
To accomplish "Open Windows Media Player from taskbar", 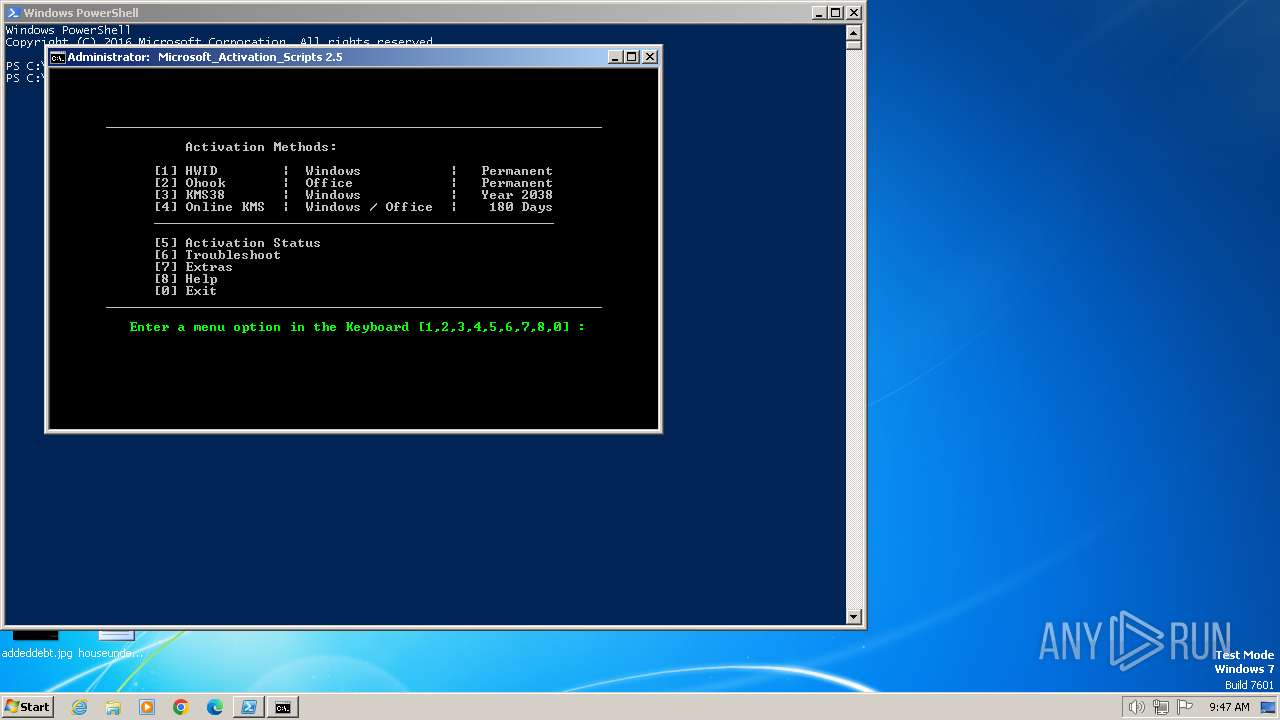I will (147, 707).
